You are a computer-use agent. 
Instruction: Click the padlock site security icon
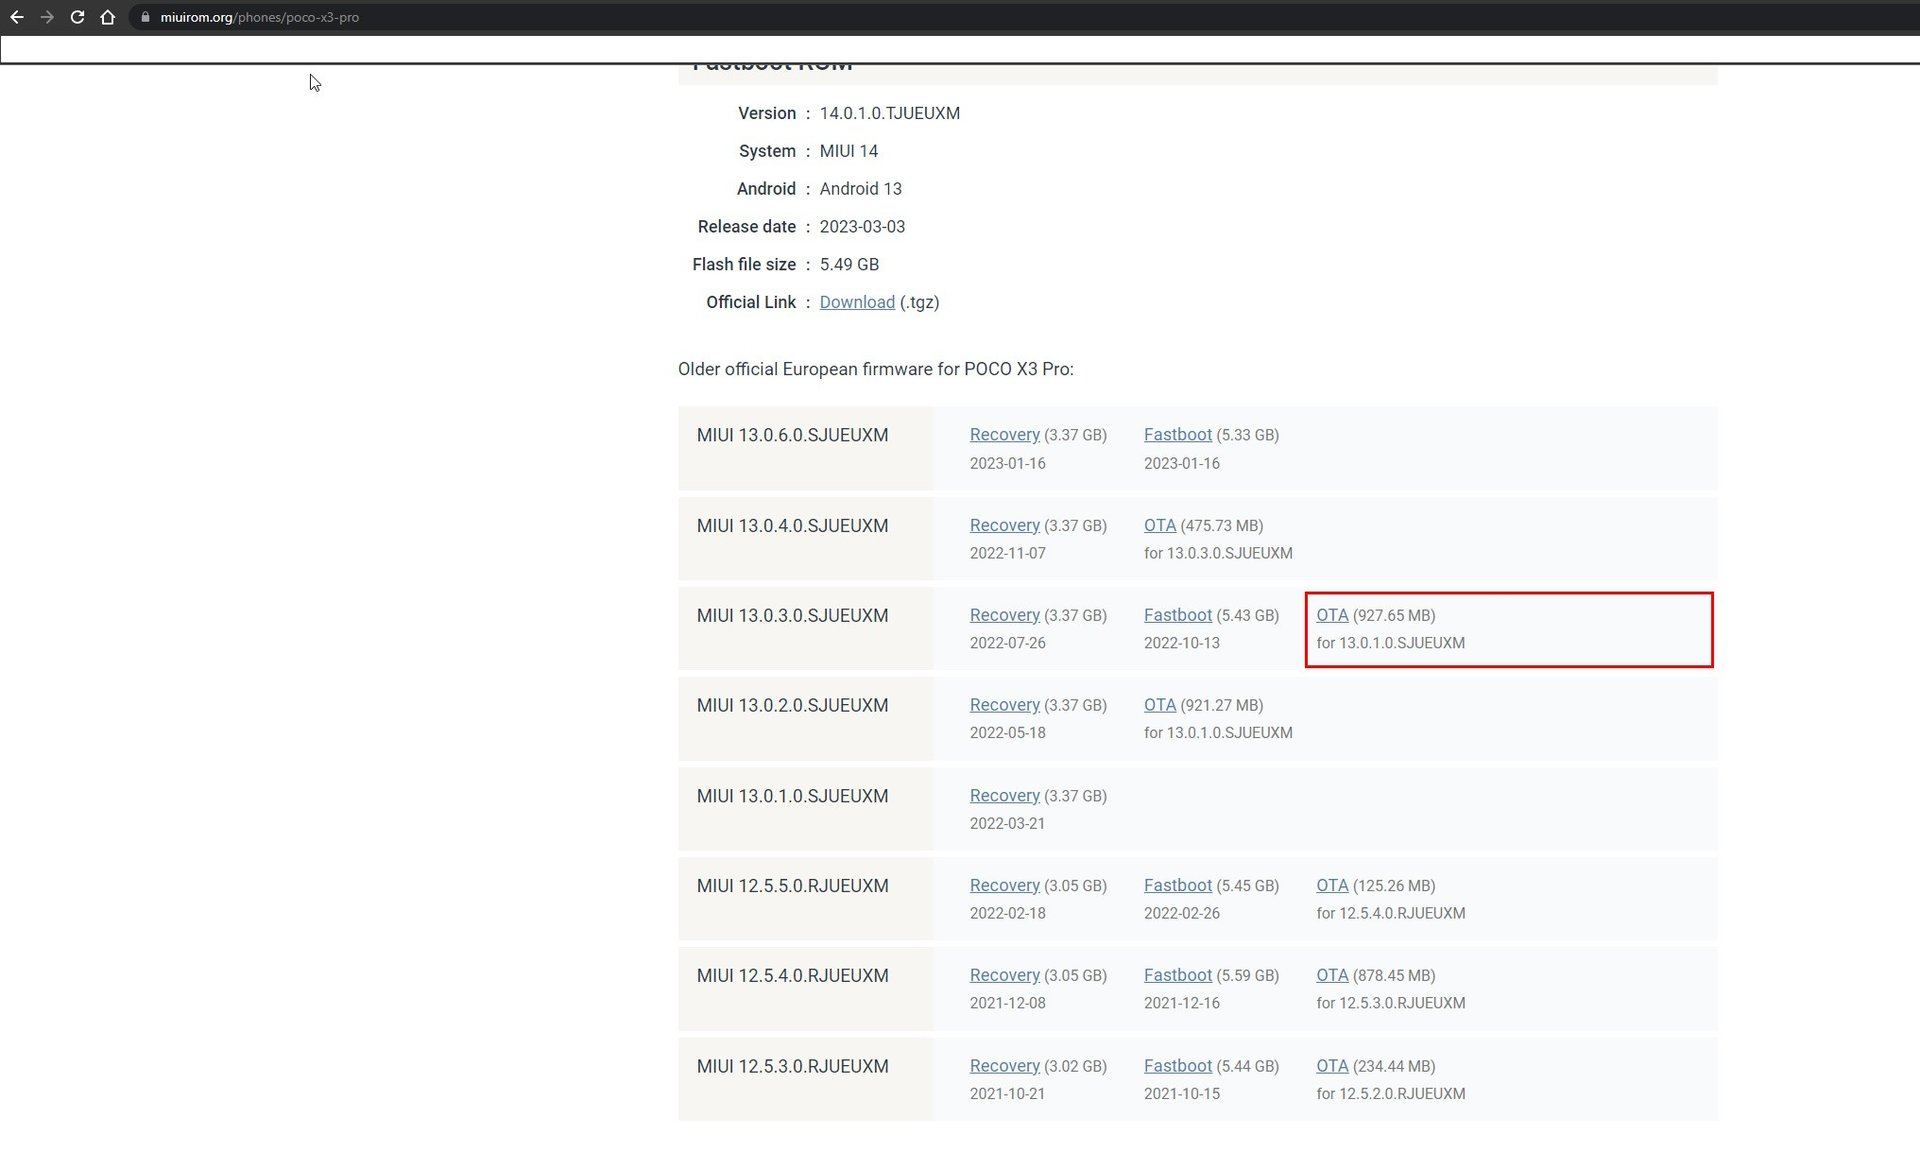coord(145,17)
